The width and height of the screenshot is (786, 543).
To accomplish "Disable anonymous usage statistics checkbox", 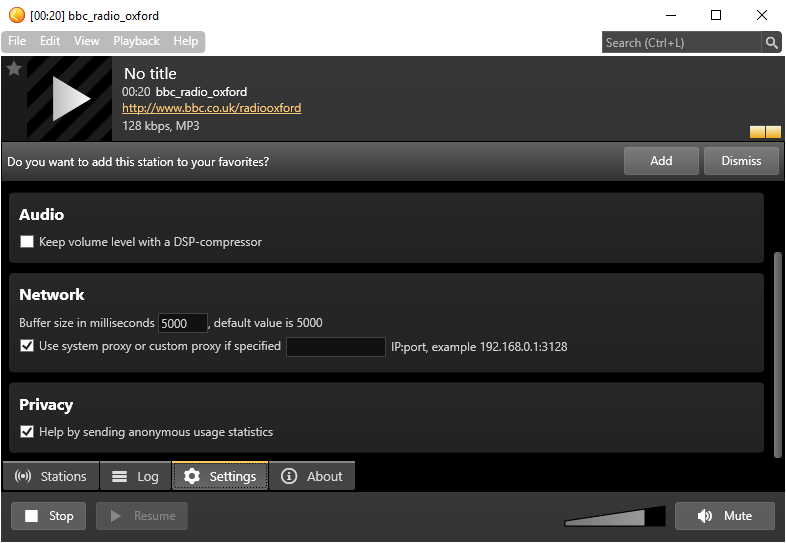I will (x=27, y=432).
